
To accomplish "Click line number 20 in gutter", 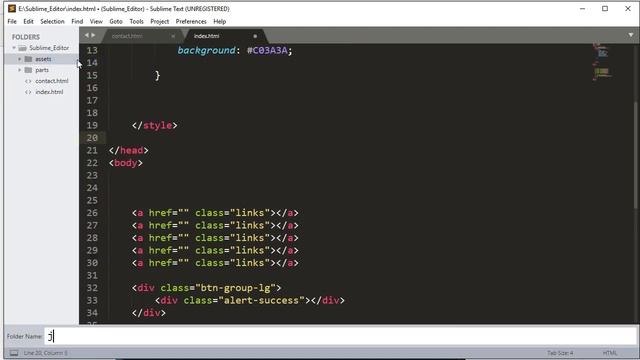I will click(x=92, y=138).
